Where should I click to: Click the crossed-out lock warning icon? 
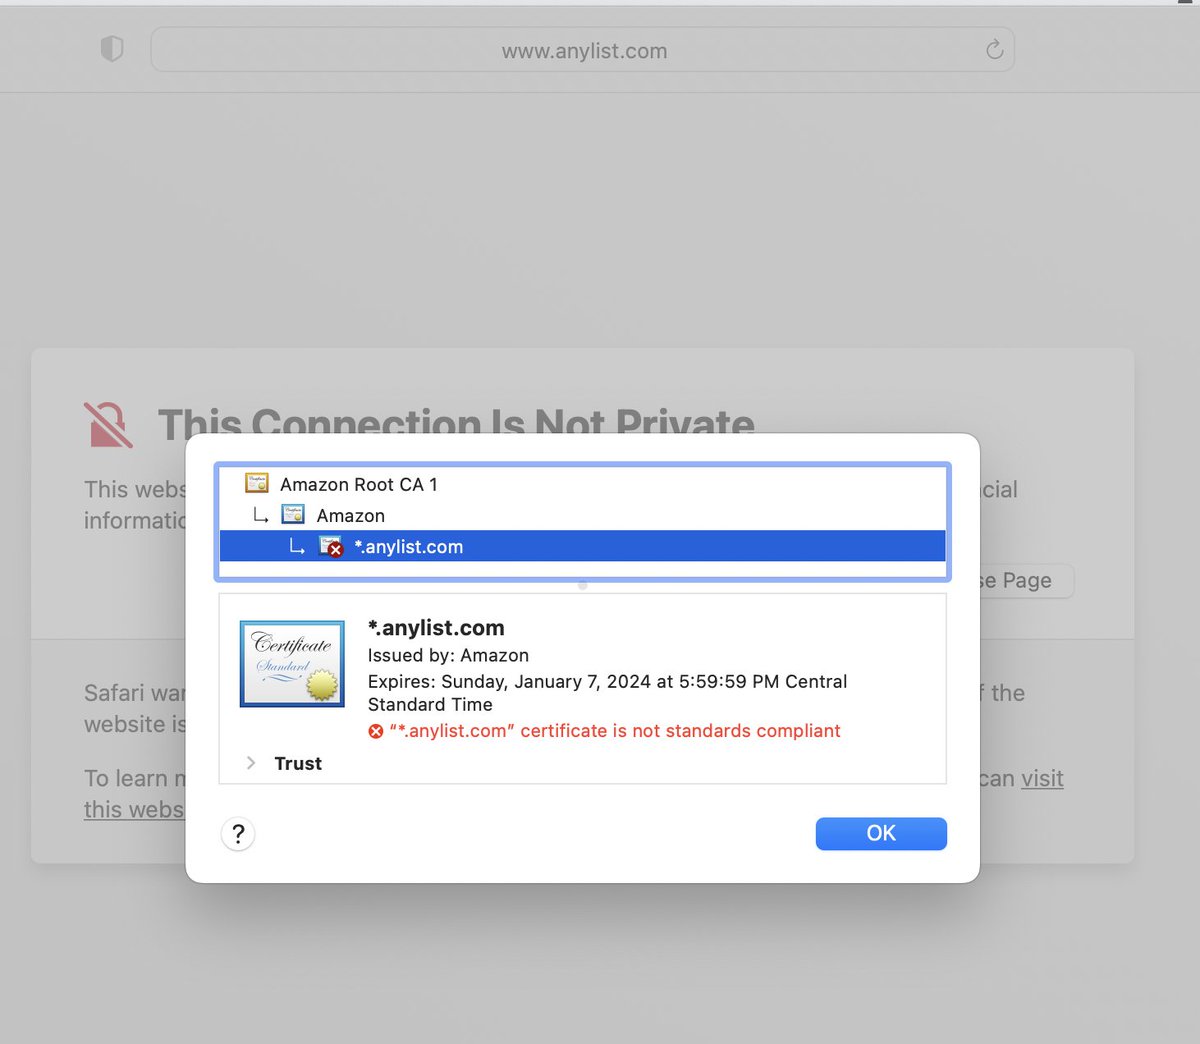[108, 424]
